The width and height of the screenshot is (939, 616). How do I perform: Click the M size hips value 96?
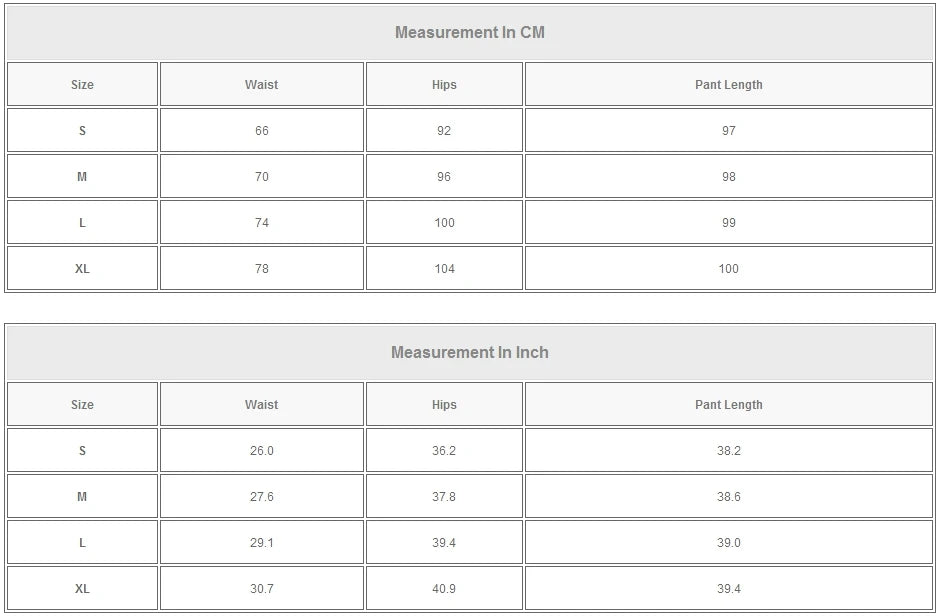444,177
